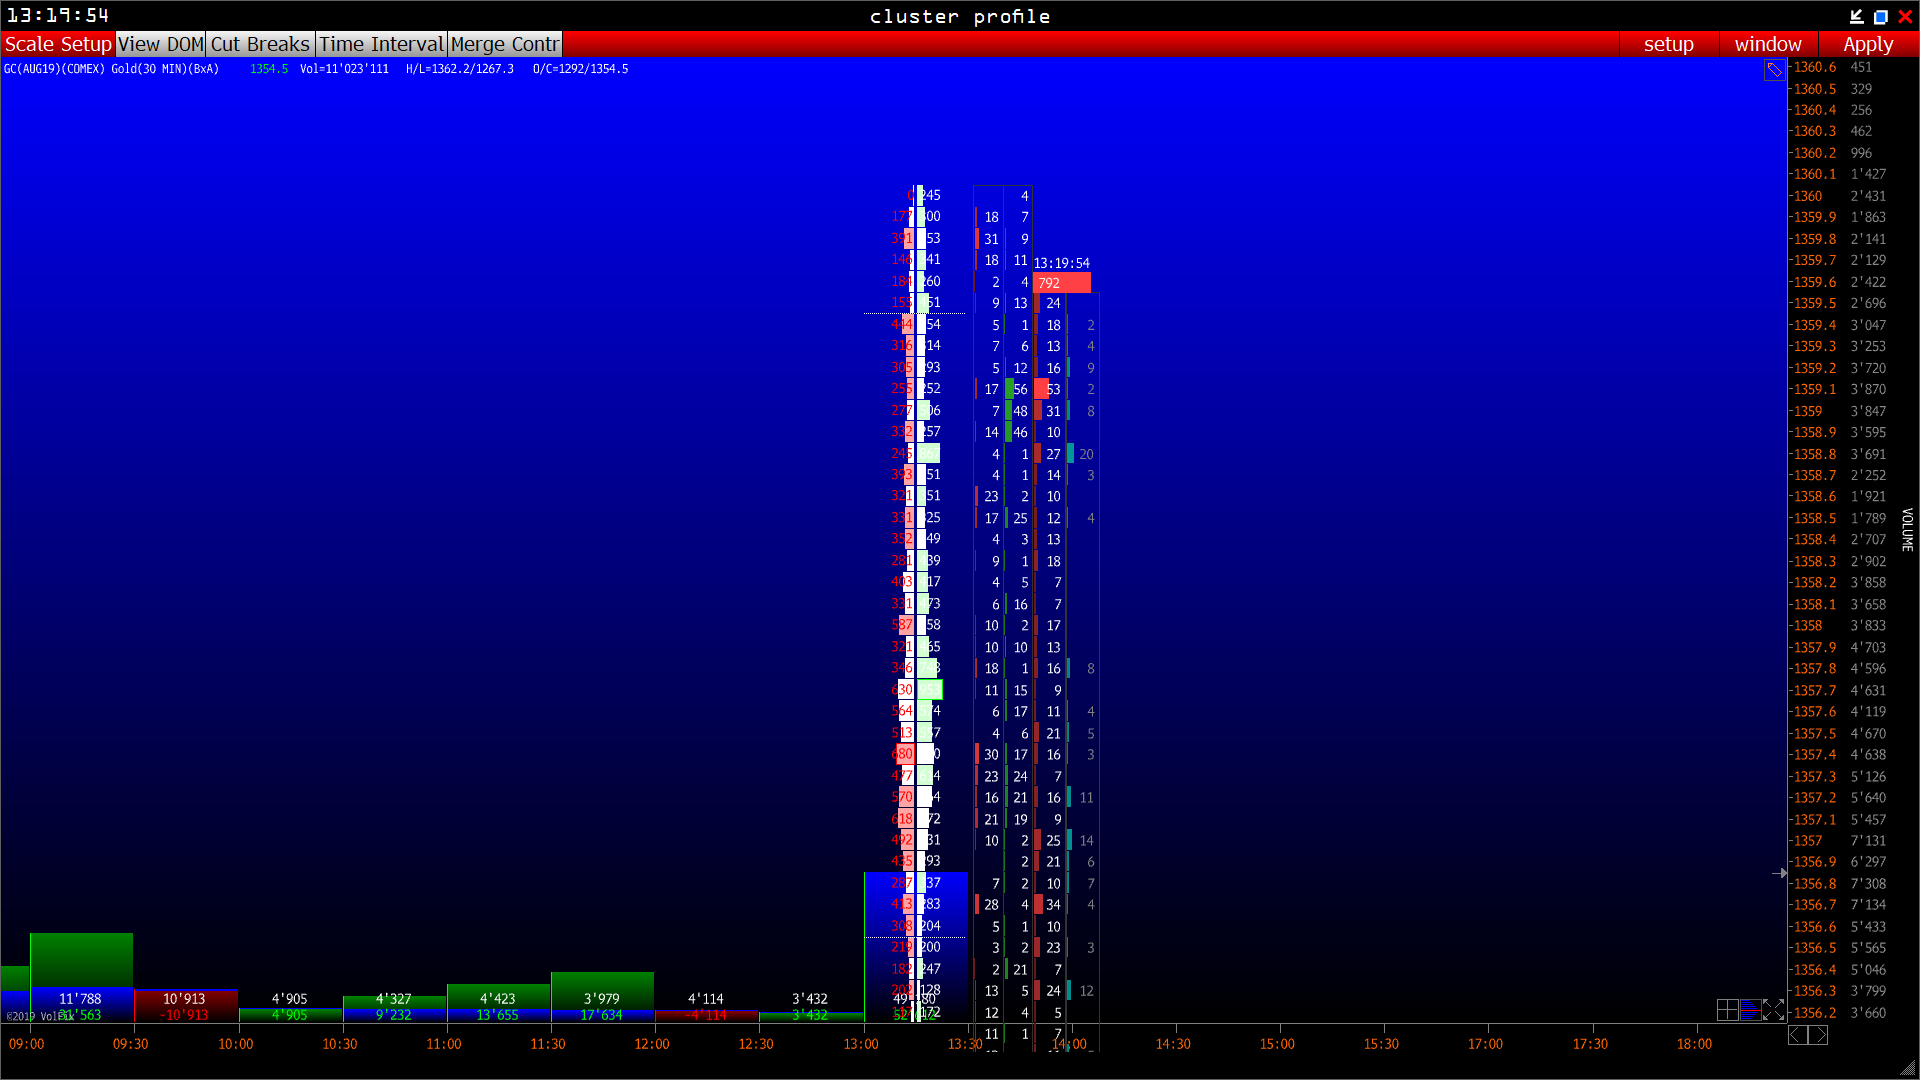Image resolution: width=1920 pixels, height=1080 pixels.
Task: Minimize window using the down-left arrow icon
Action: pyautogui.click(x=1856, y=16)
